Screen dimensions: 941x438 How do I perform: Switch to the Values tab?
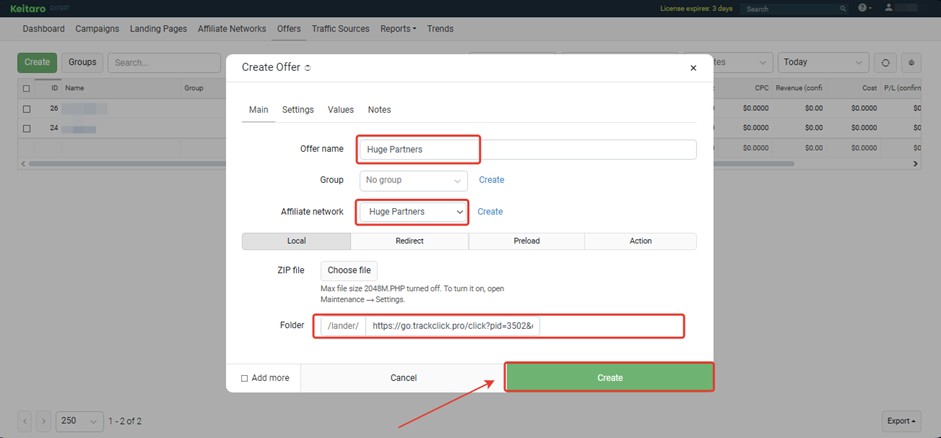click(x=341, y=110)
